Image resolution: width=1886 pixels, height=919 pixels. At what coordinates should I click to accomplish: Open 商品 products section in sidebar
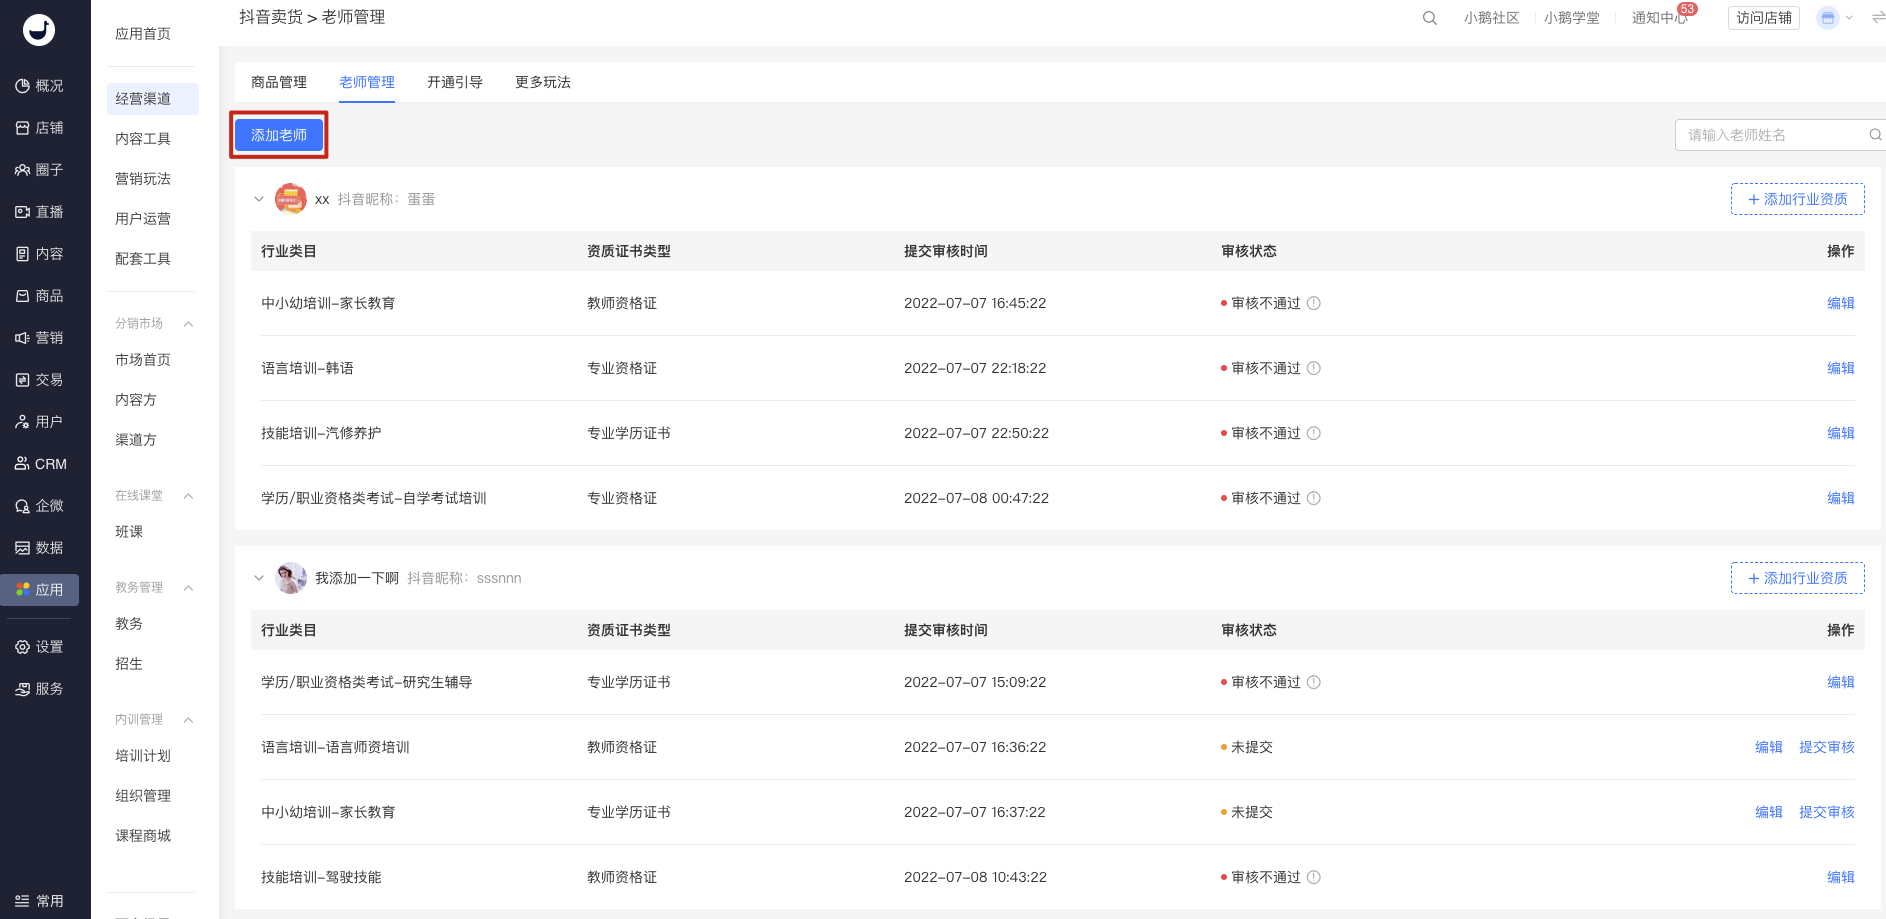click(x=40, y=296)
